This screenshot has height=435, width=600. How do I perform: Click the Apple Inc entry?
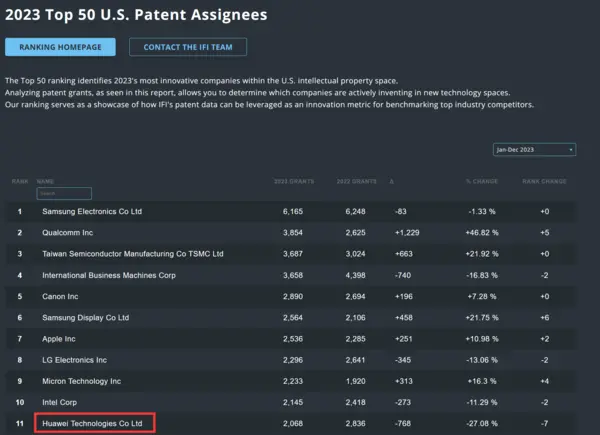59,339
